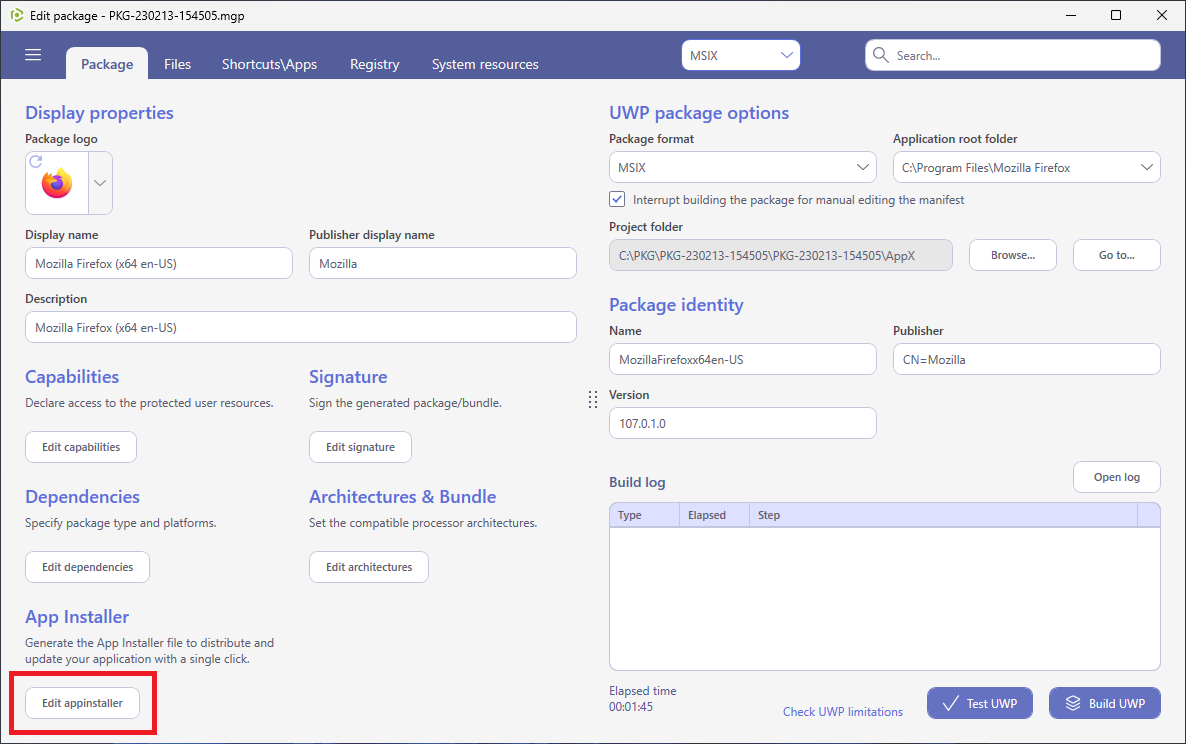This screenshot has height=744, width=1186.
Task: Click the Elapsed column header
Action: [x=714, y=515]
